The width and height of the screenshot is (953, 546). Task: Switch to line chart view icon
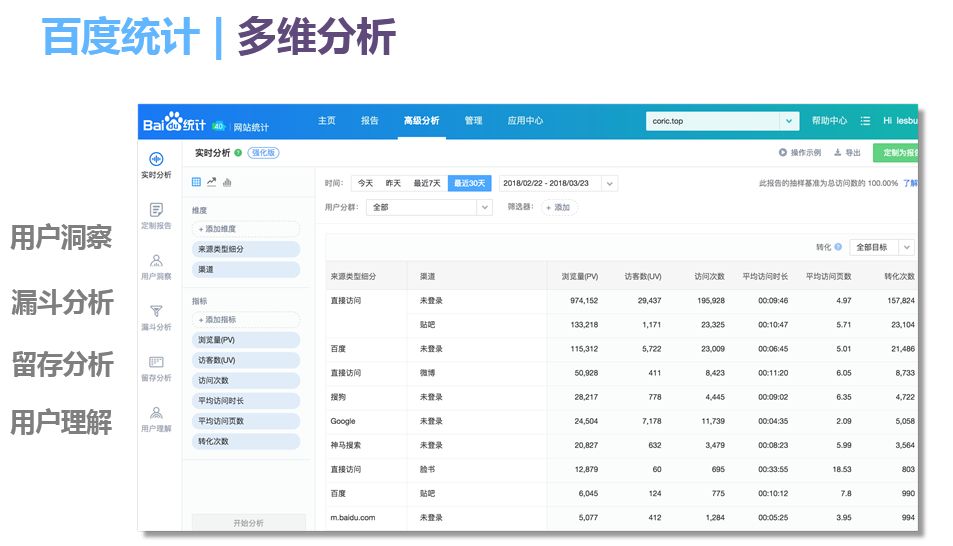coord(212,182)
